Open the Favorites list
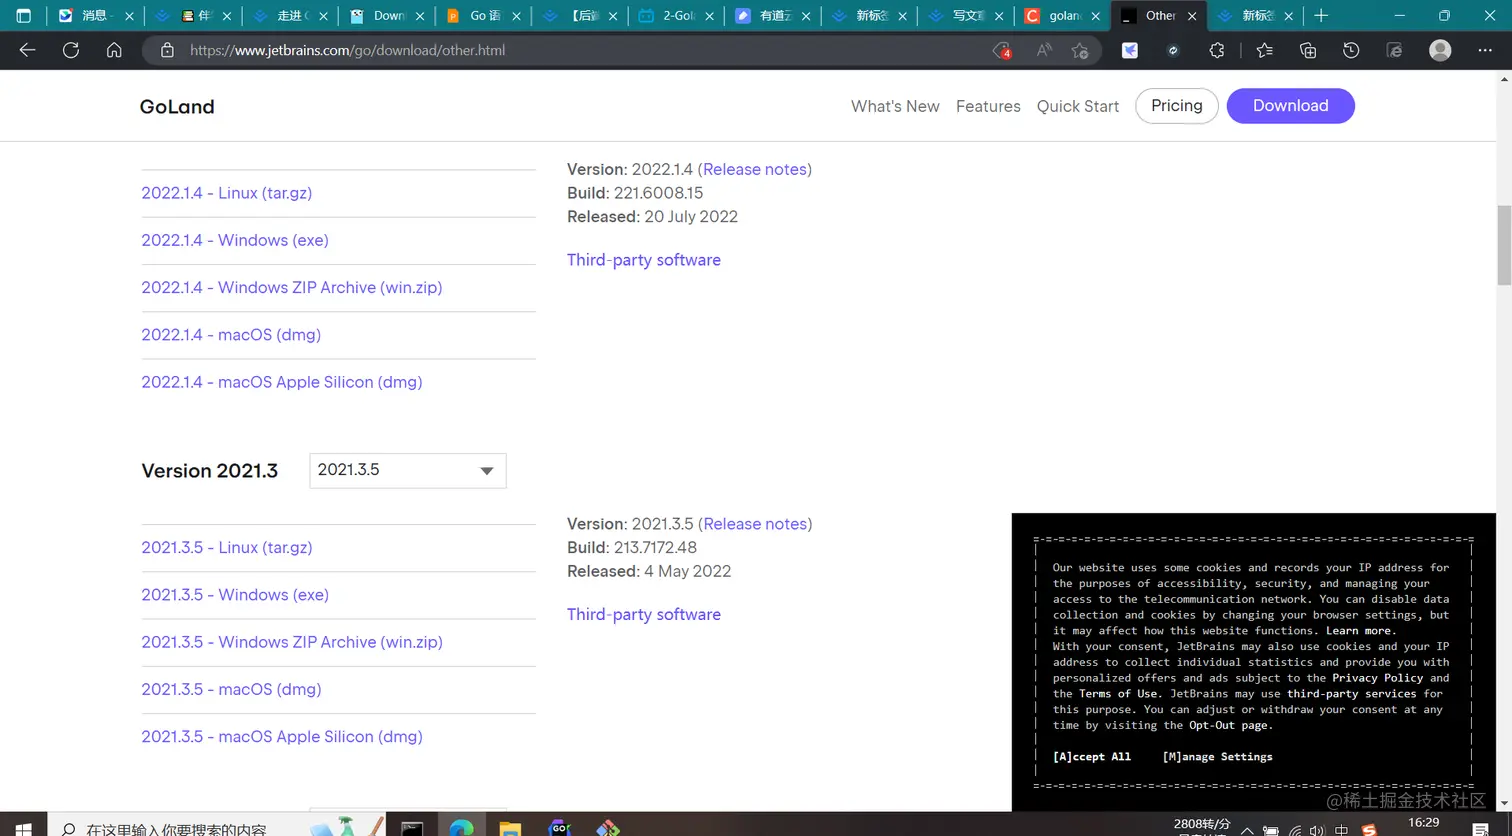Screen dimensions: 1512x836 (1265, 50)
